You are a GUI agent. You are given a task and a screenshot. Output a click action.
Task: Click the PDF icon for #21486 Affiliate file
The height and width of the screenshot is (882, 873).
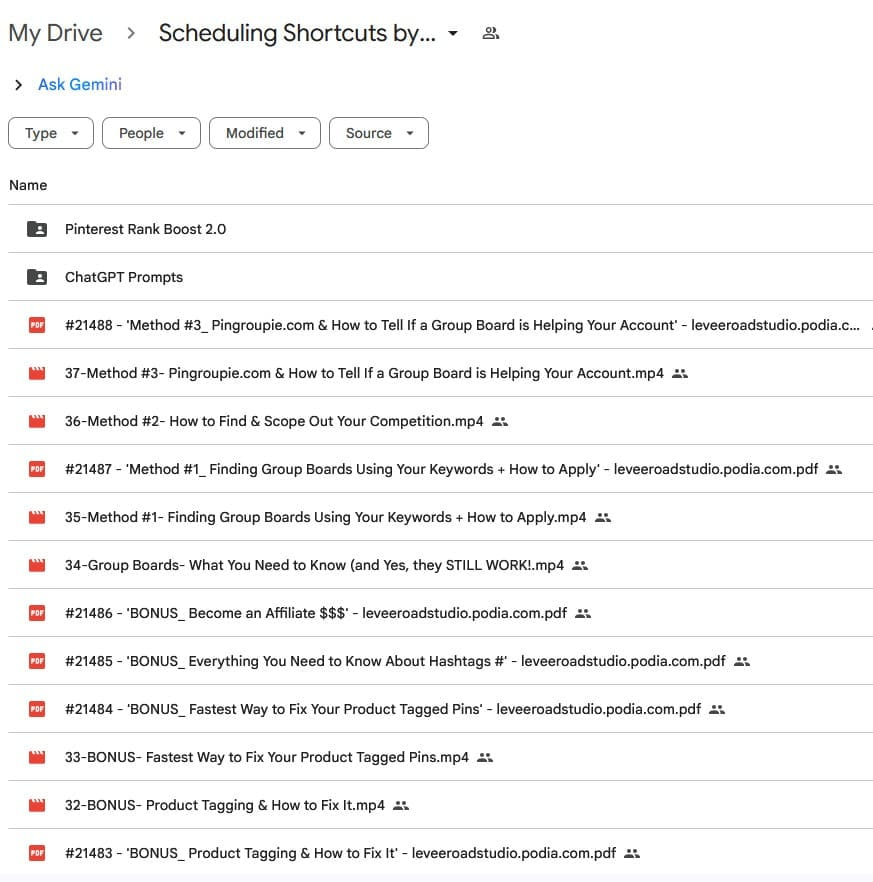(37, 613)
